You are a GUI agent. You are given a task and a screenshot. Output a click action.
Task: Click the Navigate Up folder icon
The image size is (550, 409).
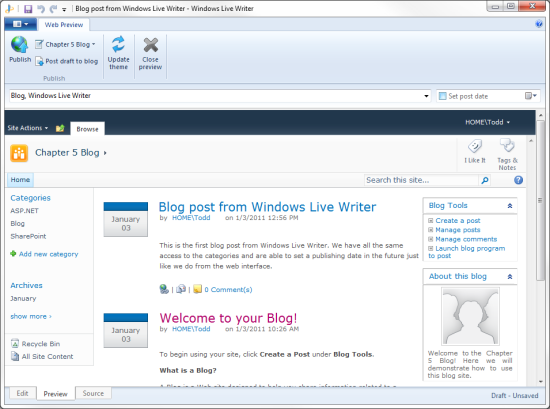[60, 128]
